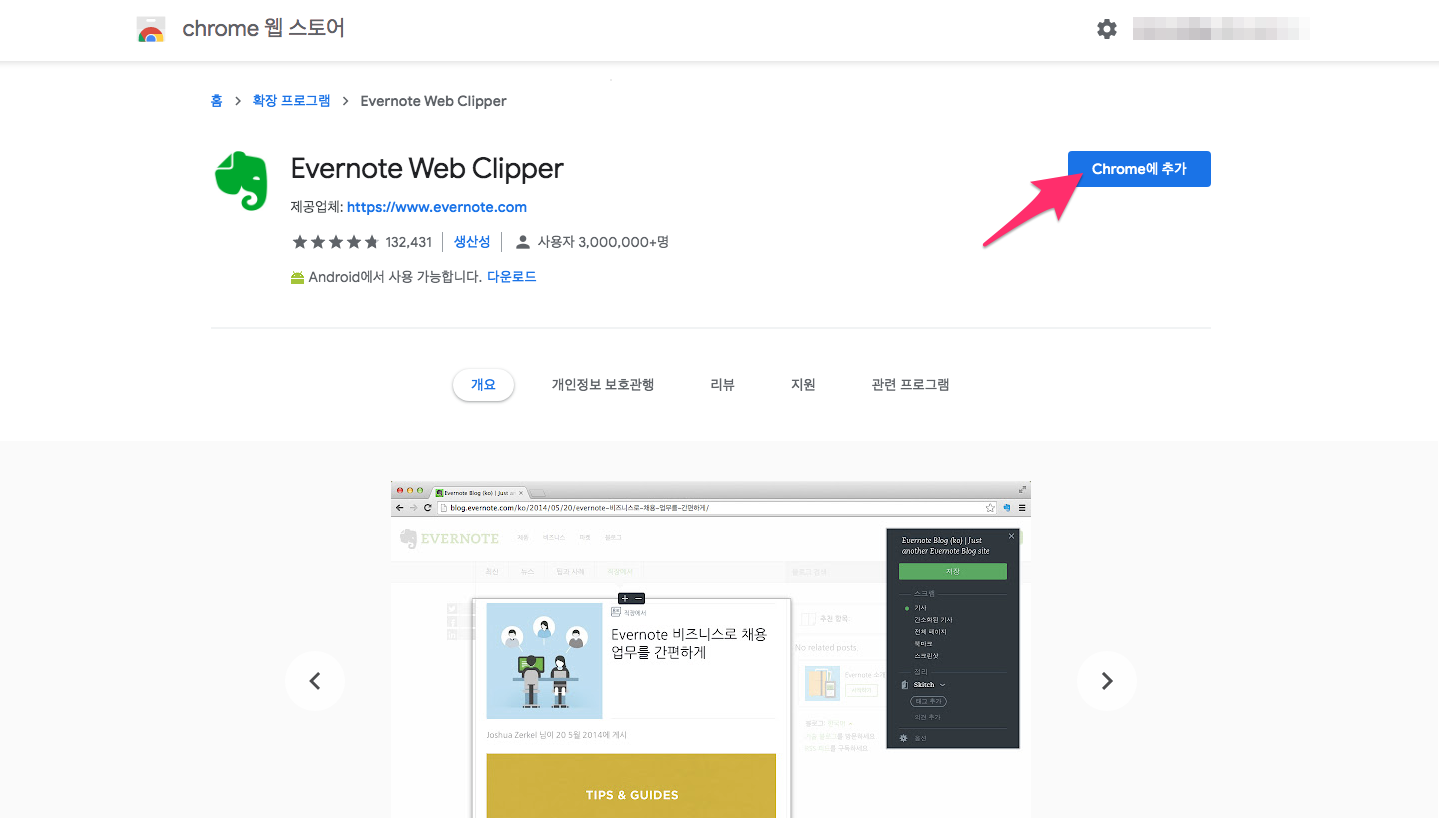Go to previous screenshot with left arrow

[x=315, y=681]
